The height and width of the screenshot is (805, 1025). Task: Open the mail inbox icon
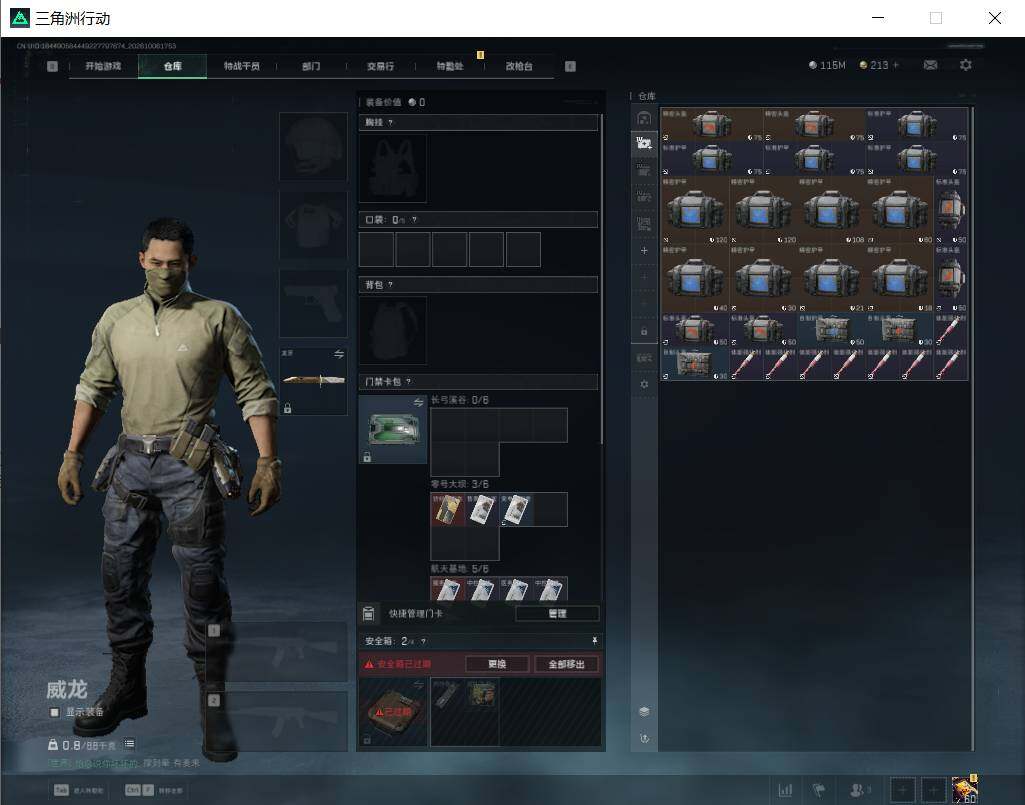pyautogui.click(x=930, y=65)
